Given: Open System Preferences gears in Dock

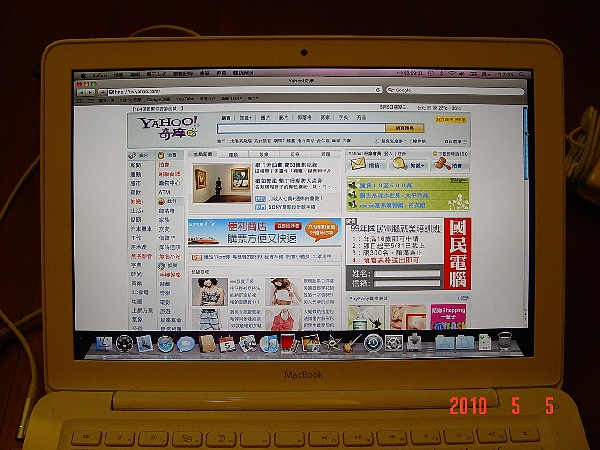Looking at the screenshot, I should pos(394,342).
